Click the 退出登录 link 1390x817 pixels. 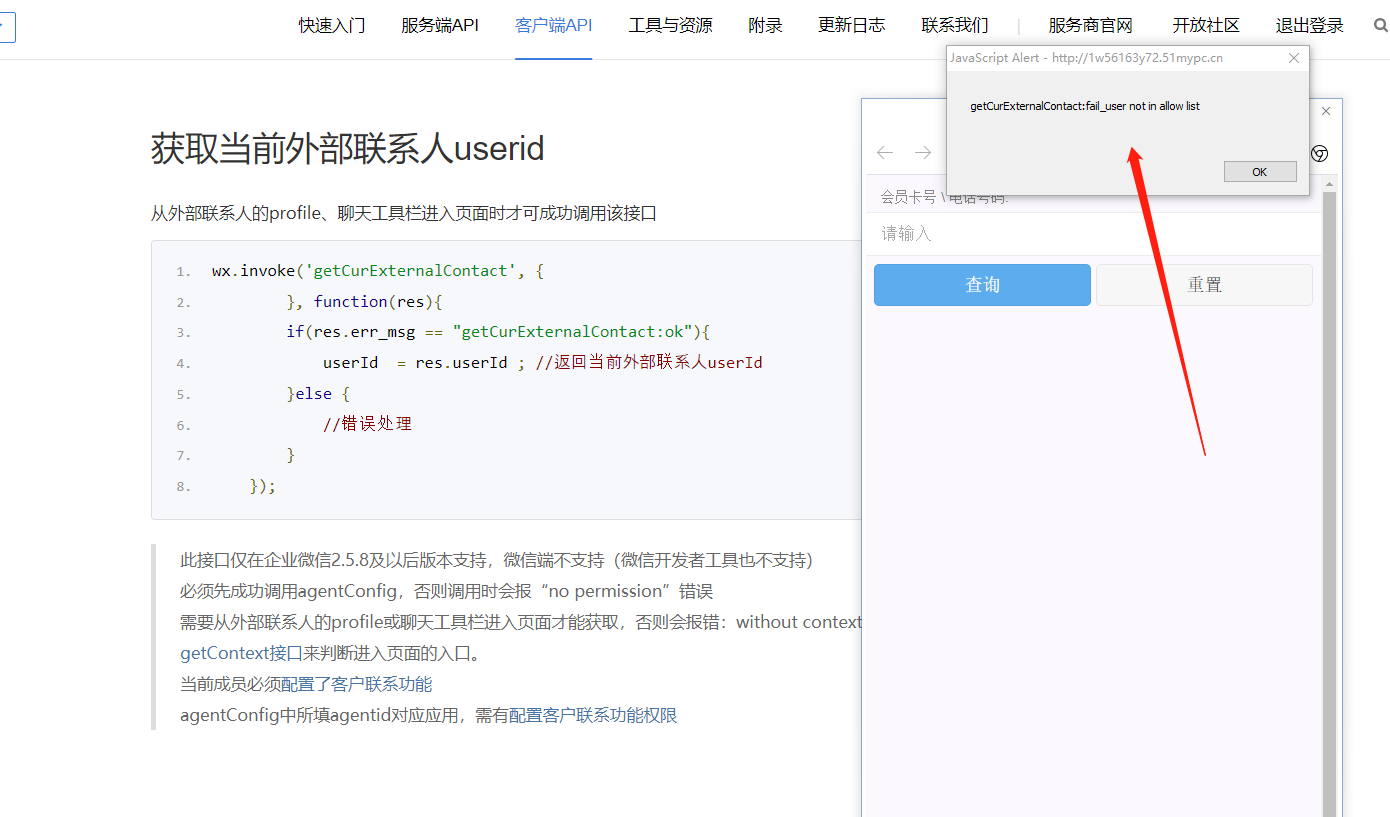point(1310,26)
